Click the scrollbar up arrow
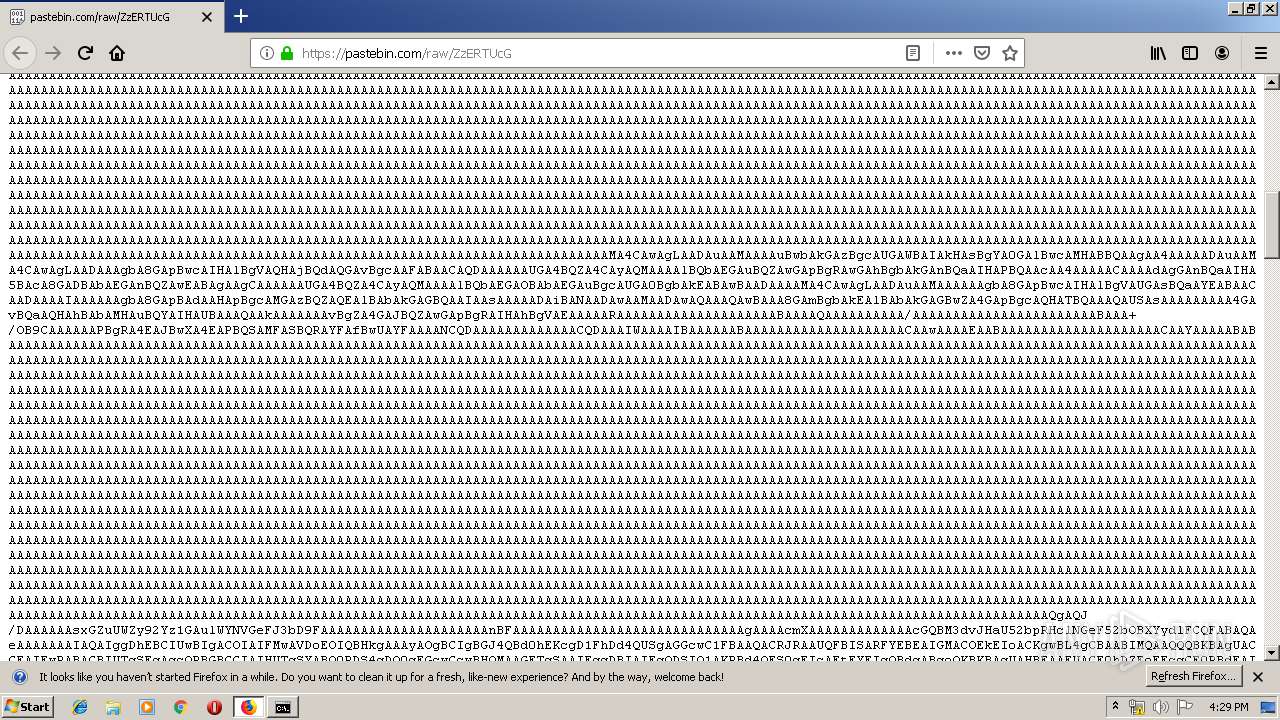Viewport: 1280px width, 720px height. 1272,81
